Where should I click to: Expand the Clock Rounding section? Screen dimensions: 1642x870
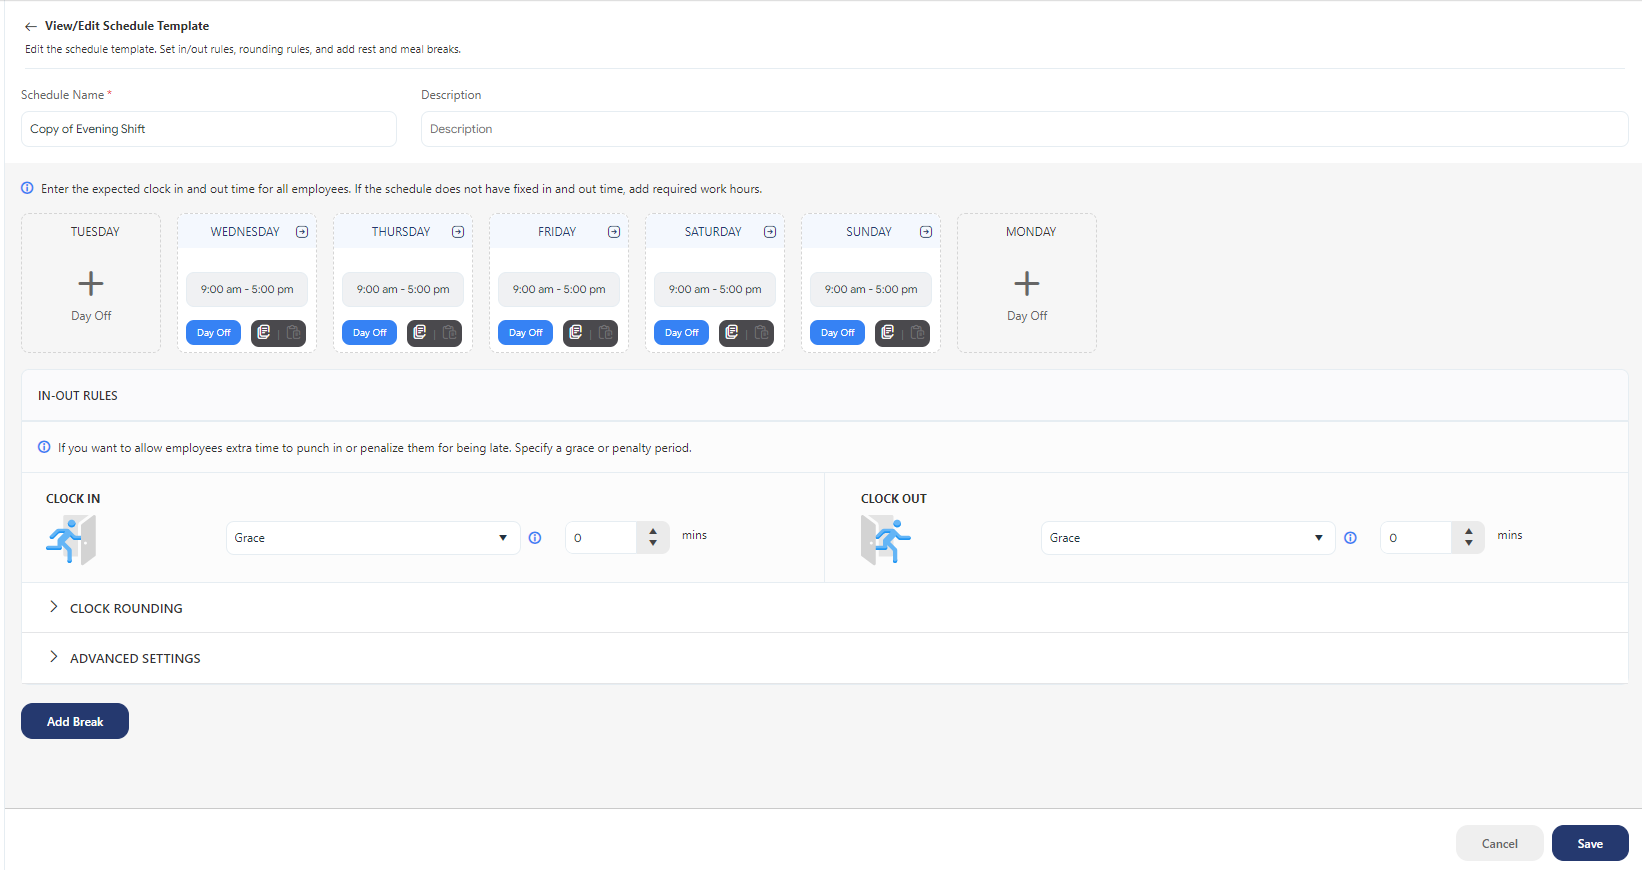[x=126, y=608]
